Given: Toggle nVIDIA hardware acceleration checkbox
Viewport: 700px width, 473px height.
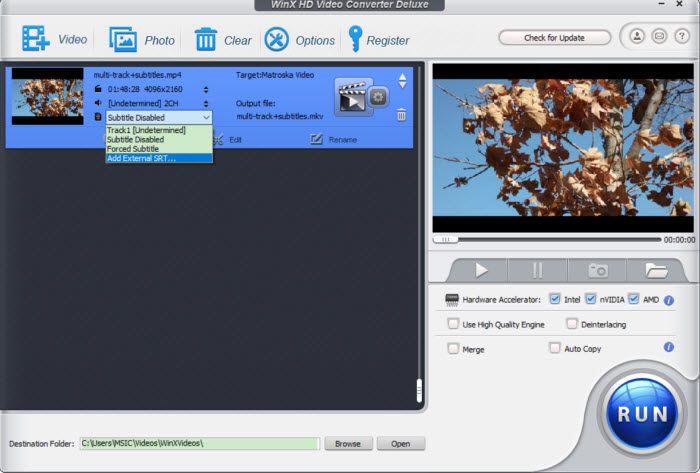Looking at the screenshot, I should [x=590, y=299].
